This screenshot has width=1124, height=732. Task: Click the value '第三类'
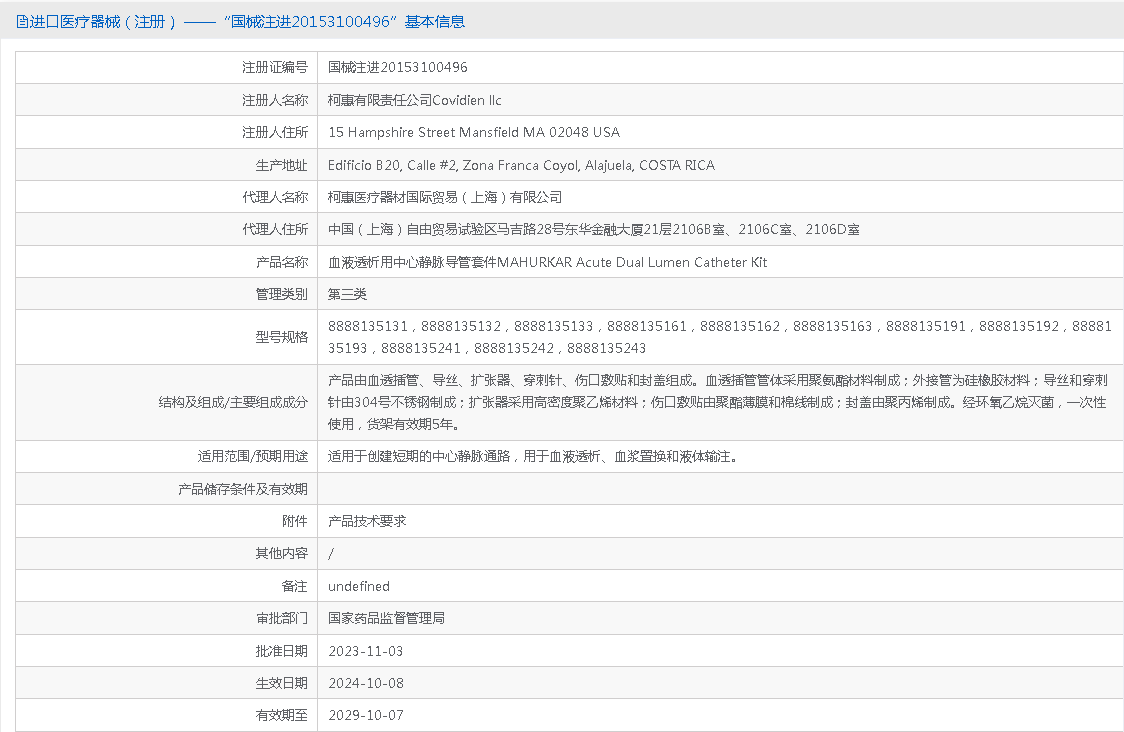pyautogui.click(x=347, y=295)
